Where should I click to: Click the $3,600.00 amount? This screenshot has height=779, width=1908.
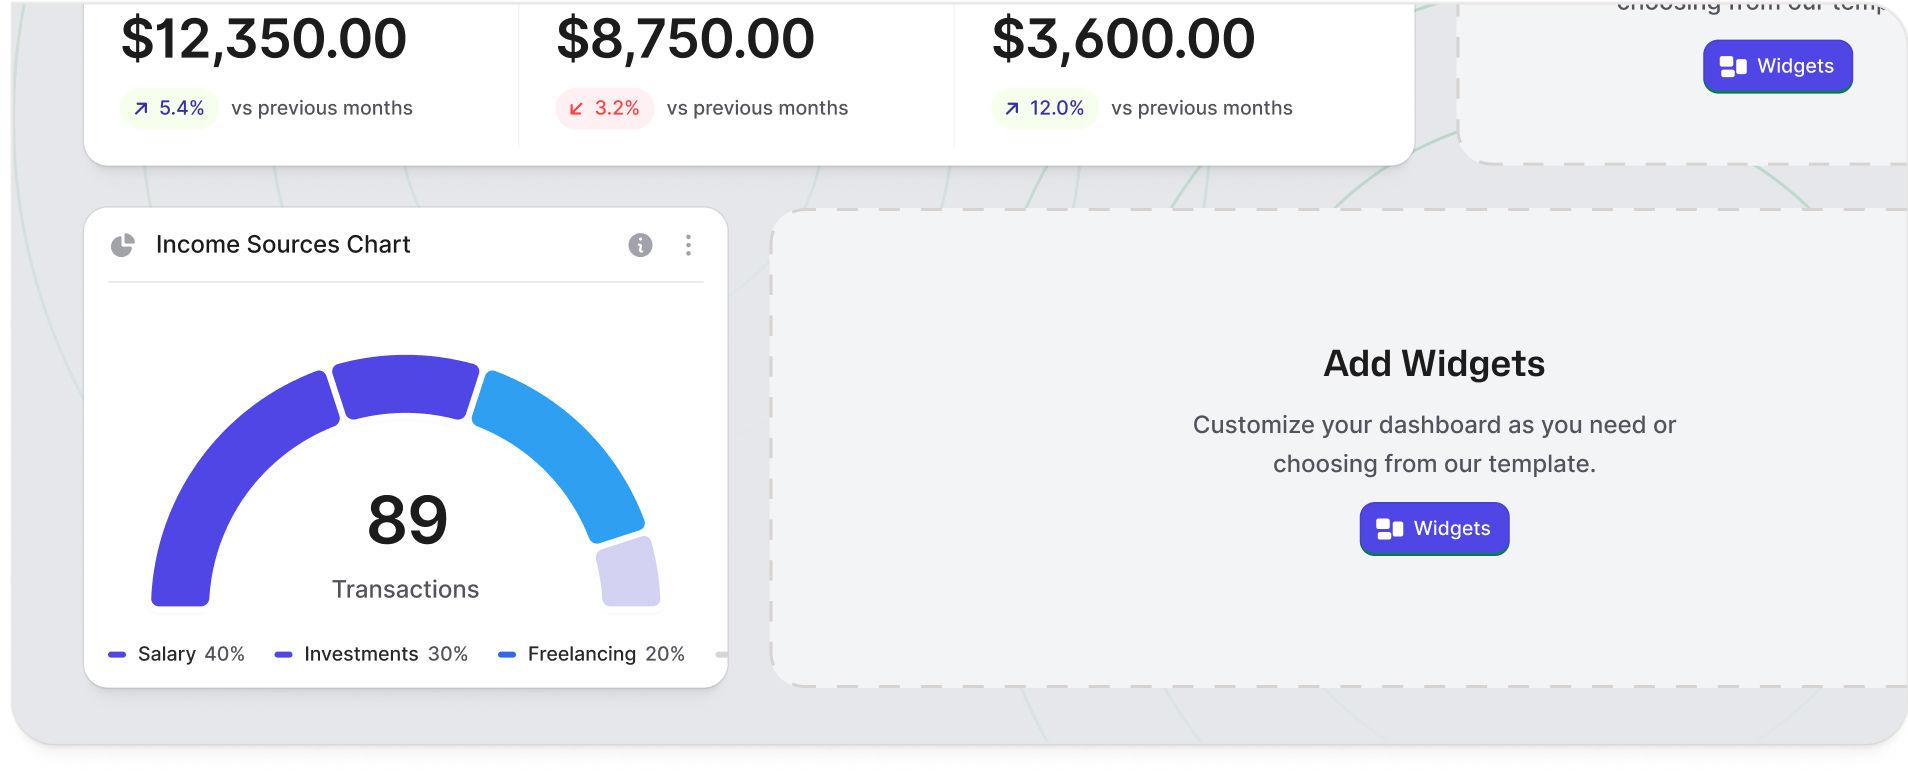coord(1123,39)
